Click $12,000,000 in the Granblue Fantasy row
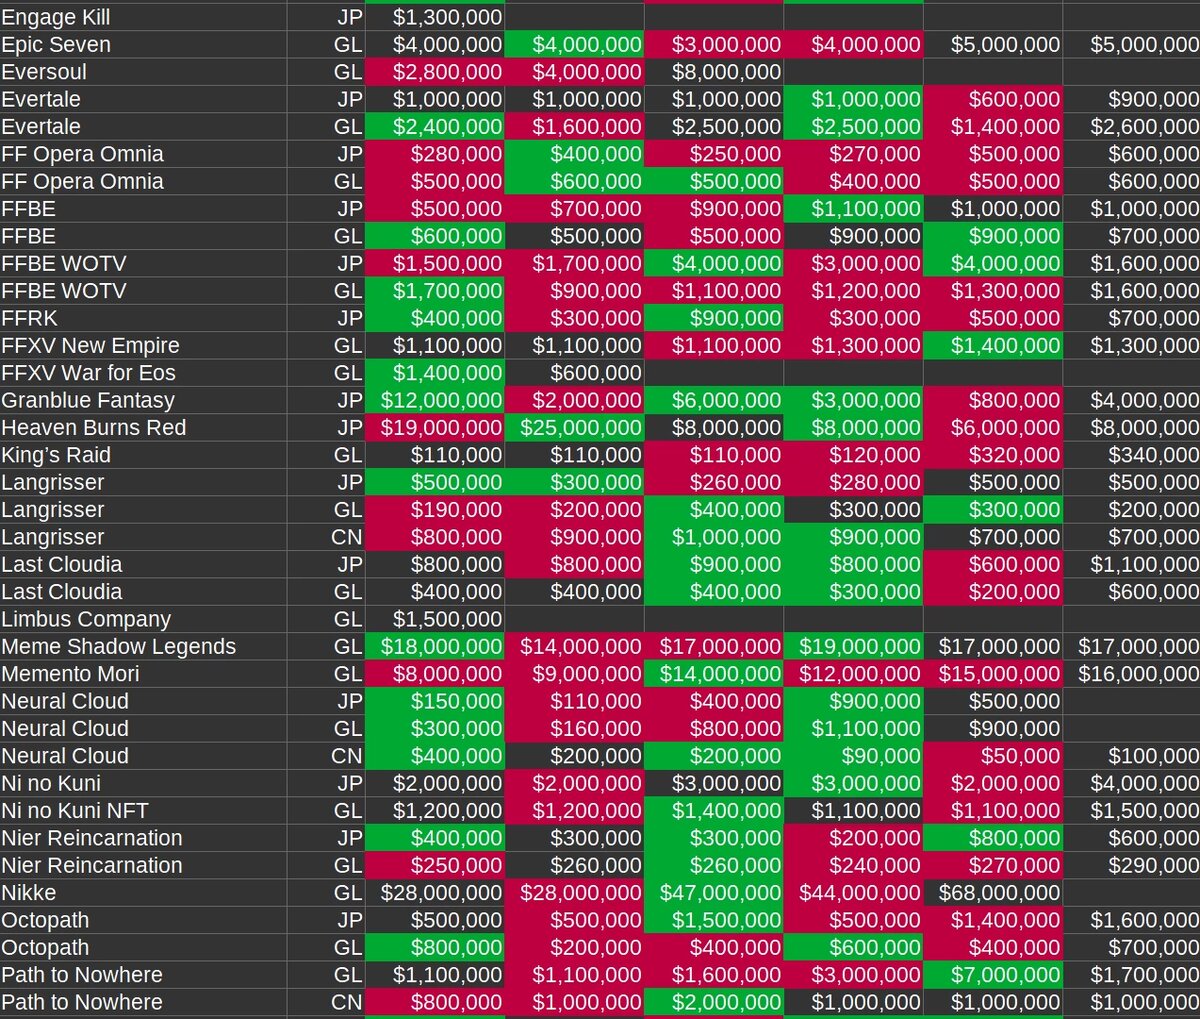This screenshot has width=1200, height=1019. pyautogui.click(x=435, y=400)
